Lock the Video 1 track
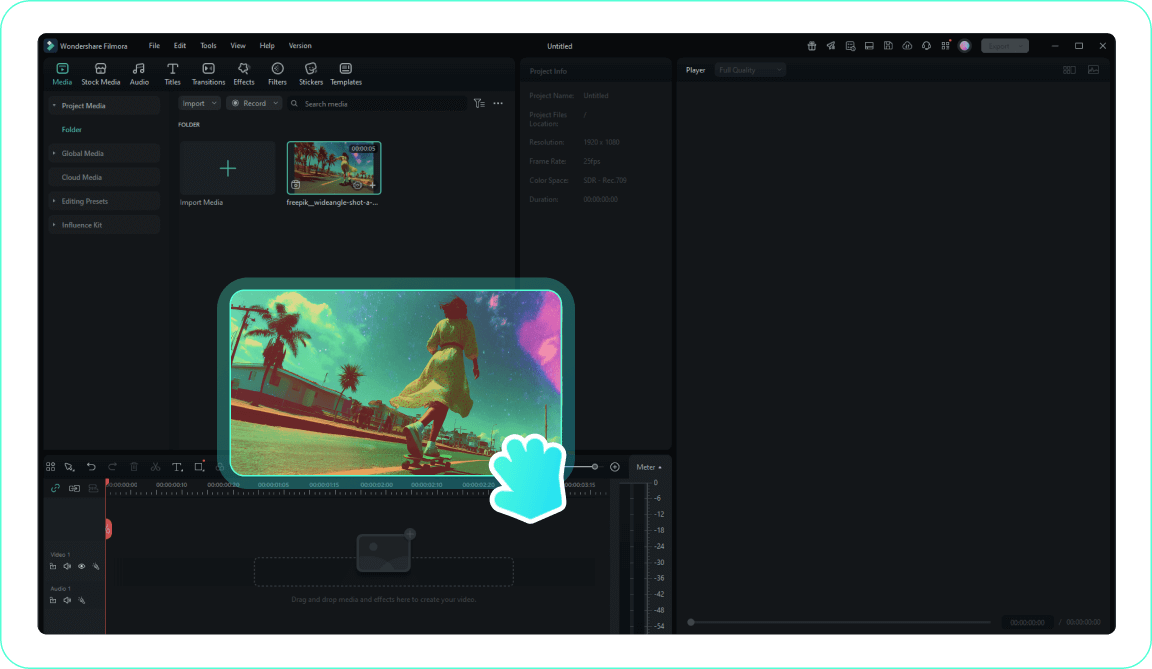The image size is (1152, 669). point(53,566)
